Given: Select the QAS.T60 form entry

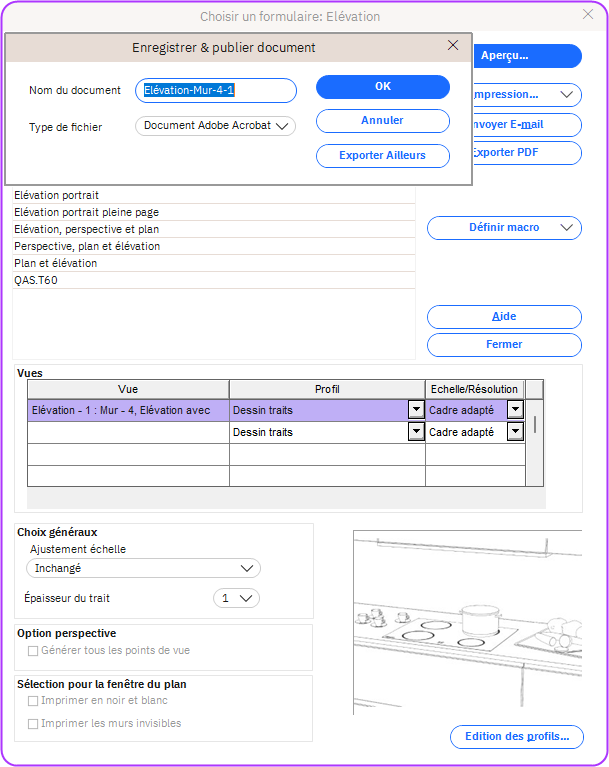Looking at the screenshot, I should click(x=36, y=281).
